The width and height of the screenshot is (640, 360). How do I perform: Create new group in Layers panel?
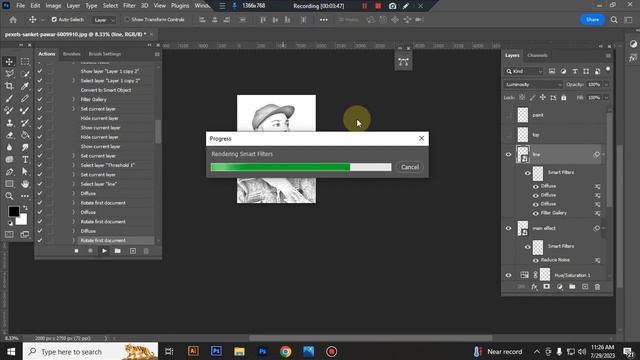coord(572,287)
